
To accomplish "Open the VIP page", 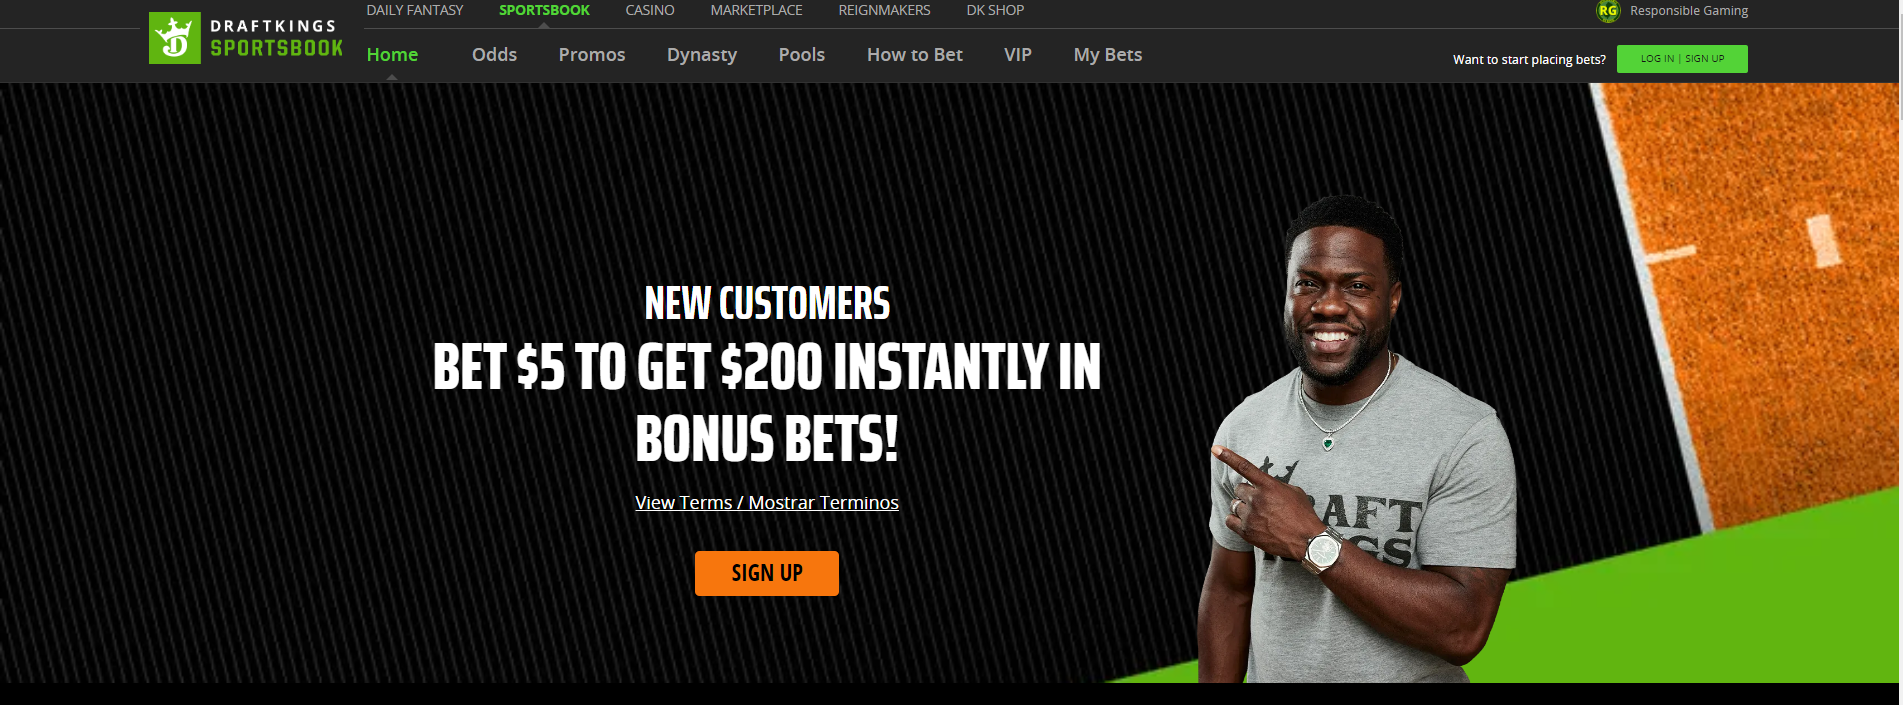I will pos(1018,55).
